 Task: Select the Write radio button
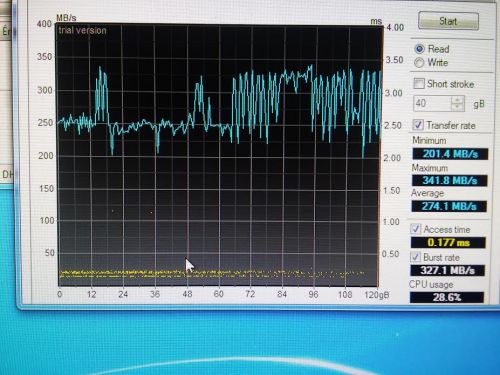point(419,62)
